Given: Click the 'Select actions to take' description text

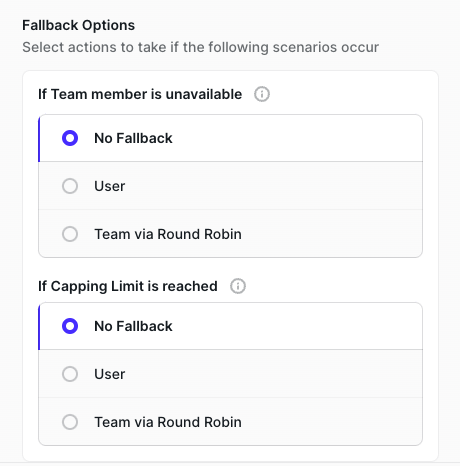Looking at the screenshot, I should (x=201, y=47).
